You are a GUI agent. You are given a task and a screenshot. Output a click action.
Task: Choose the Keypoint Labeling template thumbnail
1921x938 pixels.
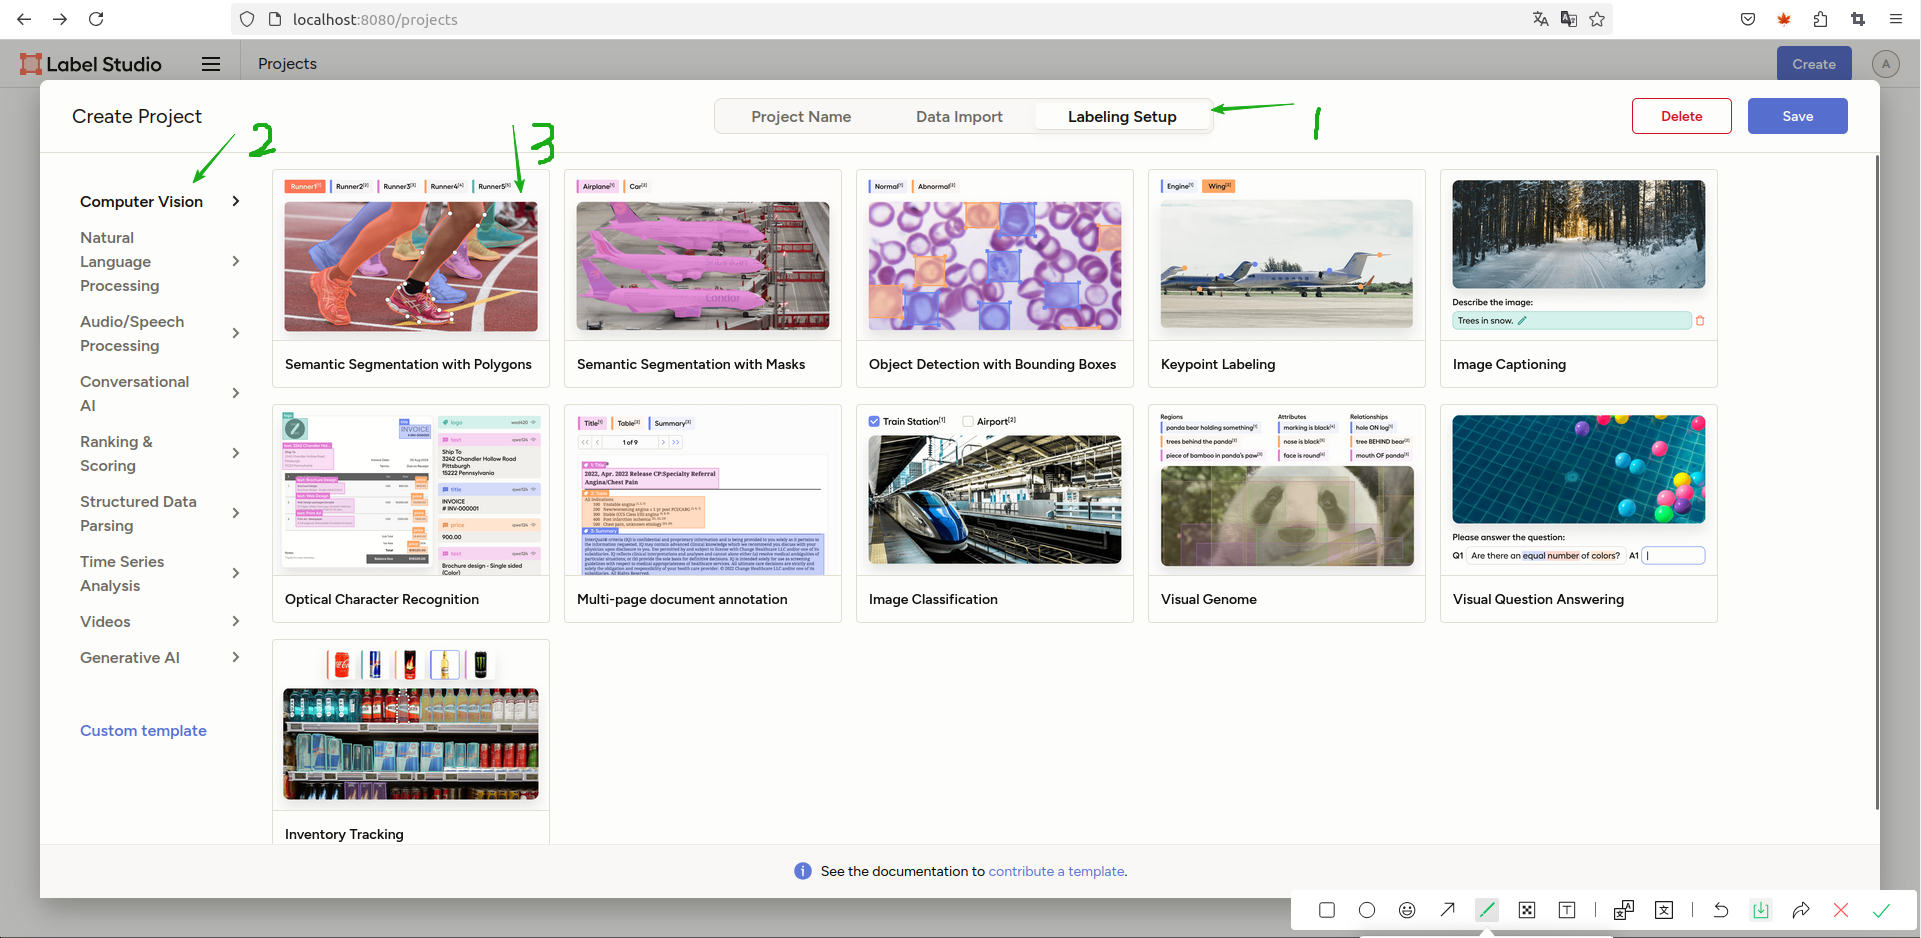(1286, 265)
